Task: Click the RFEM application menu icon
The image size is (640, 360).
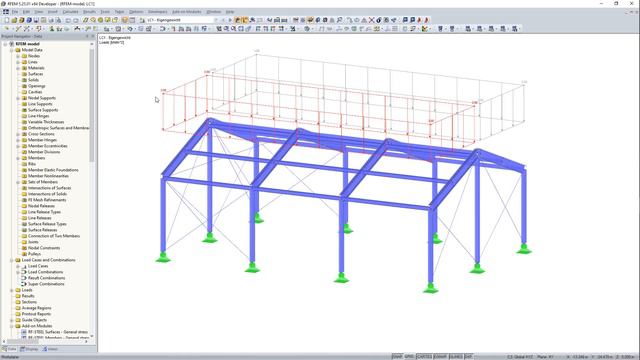Action: pyautogui.click(x=6, y=12)
